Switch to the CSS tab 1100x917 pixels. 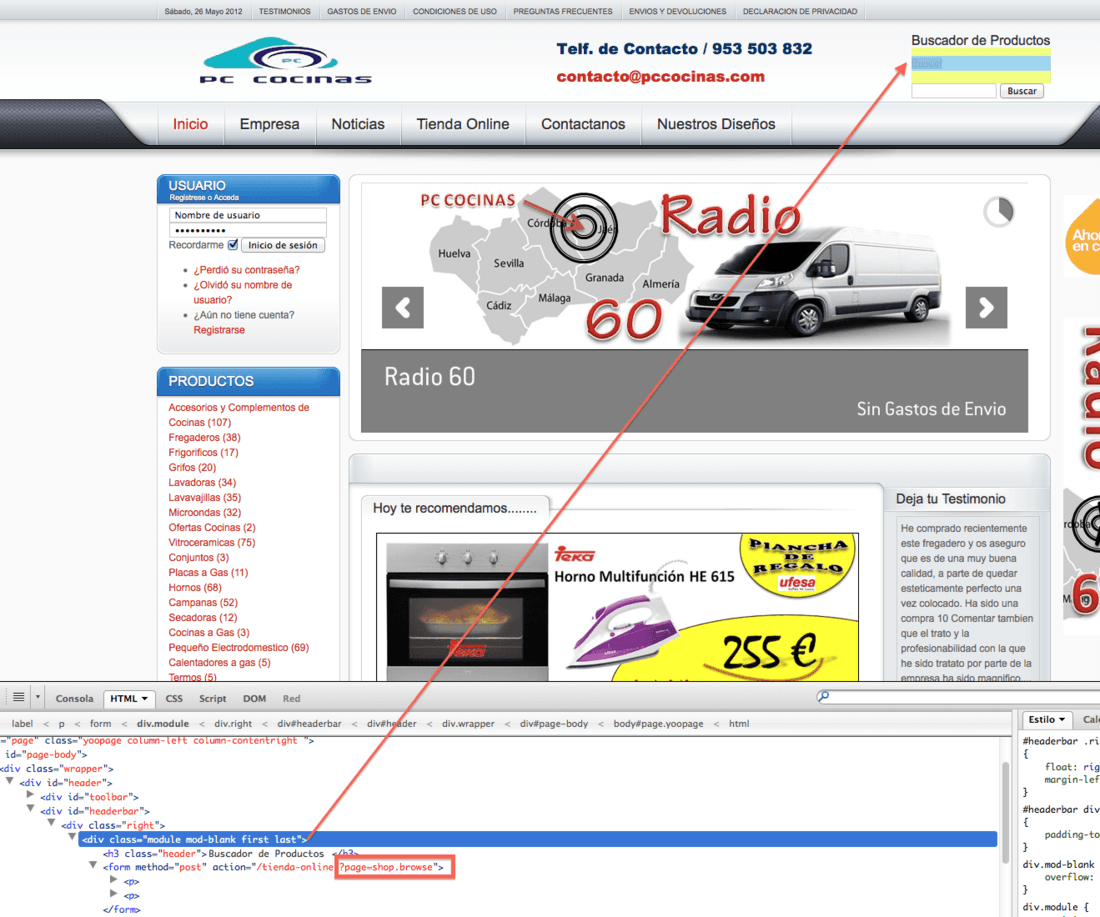174,699
